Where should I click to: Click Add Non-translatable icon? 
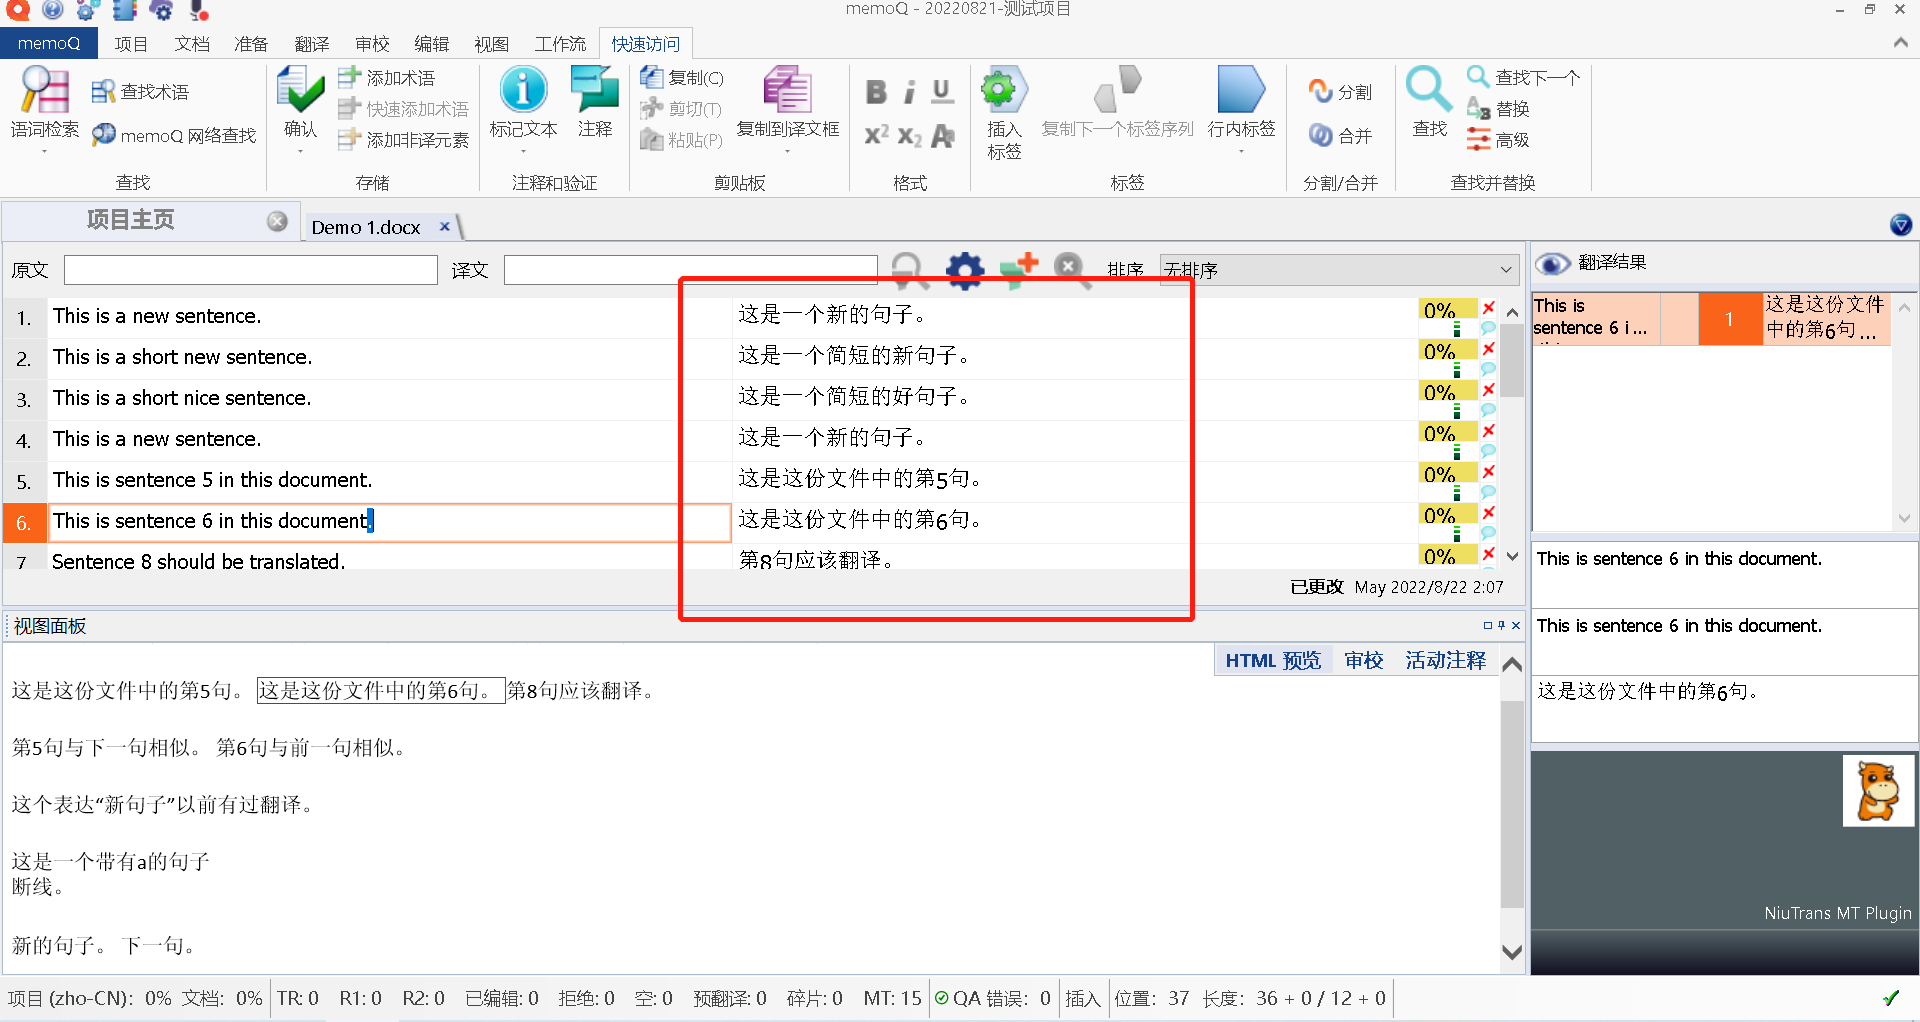349,140
